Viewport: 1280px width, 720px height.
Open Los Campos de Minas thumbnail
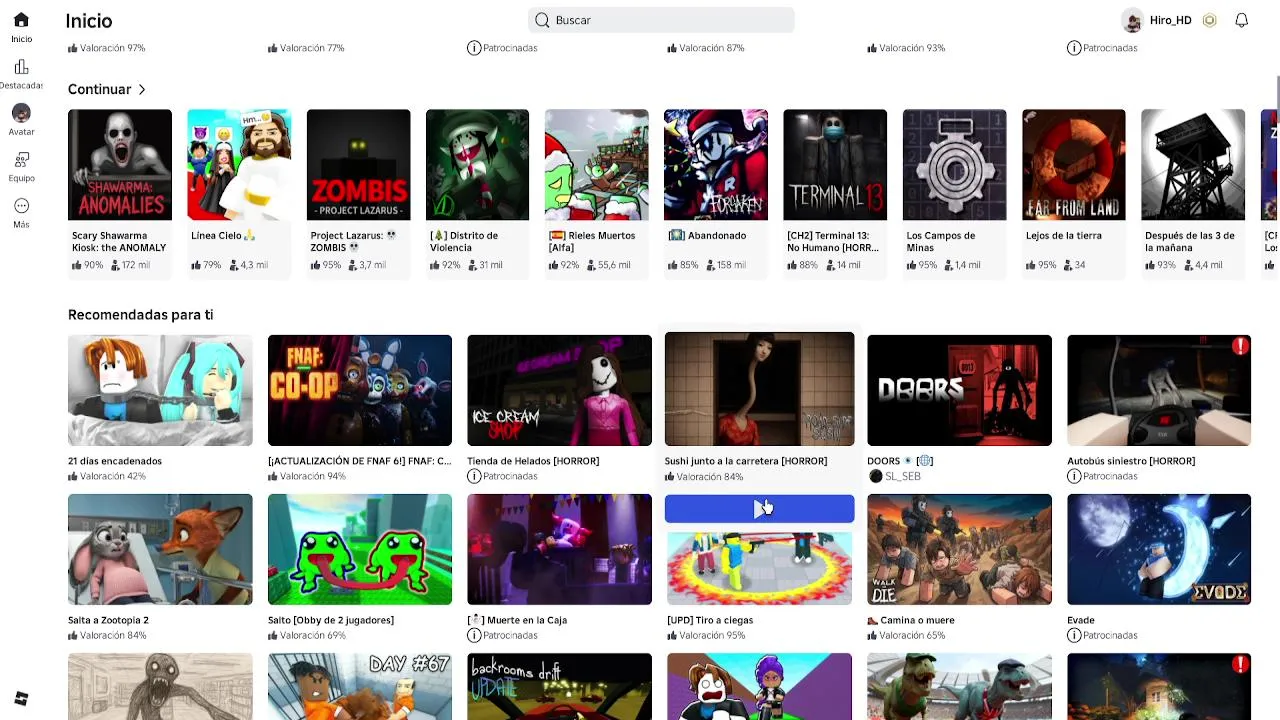coord(954,165)
